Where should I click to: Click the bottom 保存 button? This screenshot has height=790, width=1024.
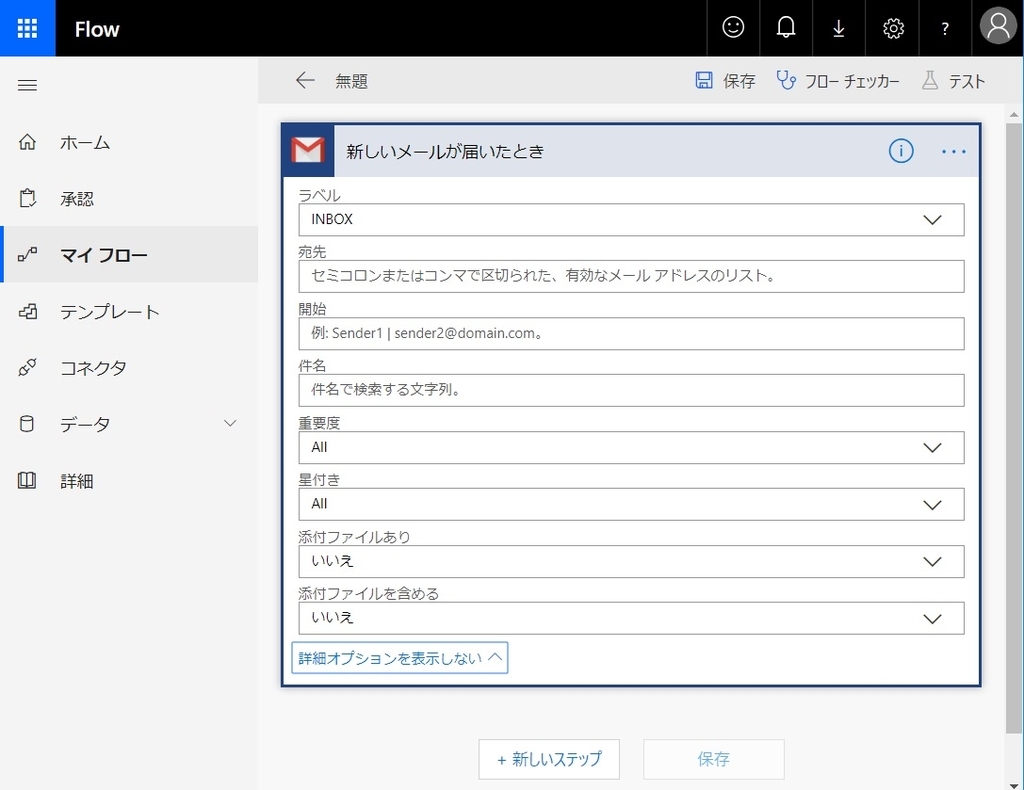click(714, 759)
